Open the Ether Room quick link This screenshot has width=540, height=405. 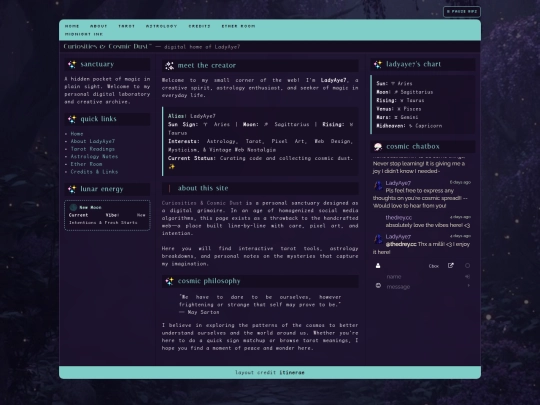tap(86, 164)
